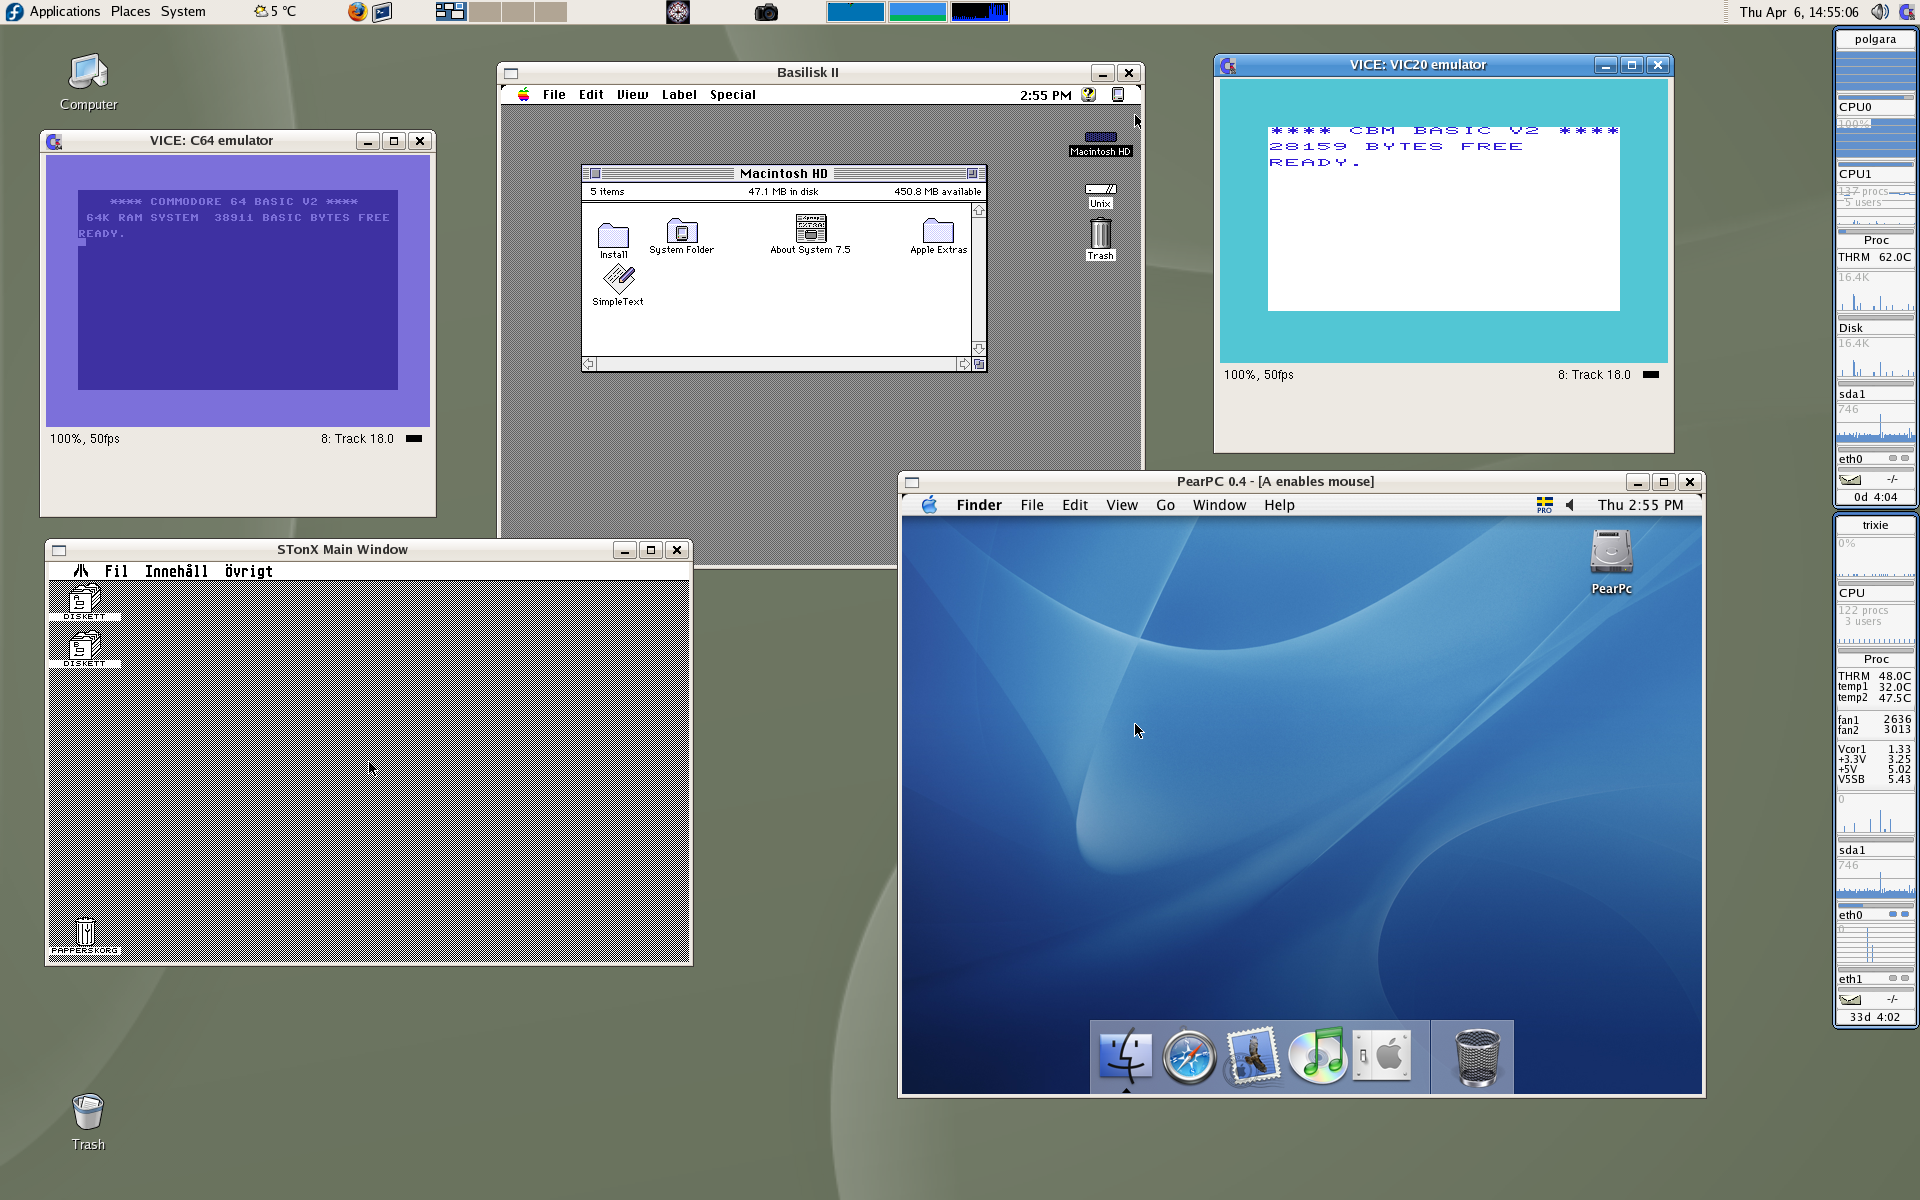Click the help balloon icon in Basilisk II

[x=1088, y=95]
